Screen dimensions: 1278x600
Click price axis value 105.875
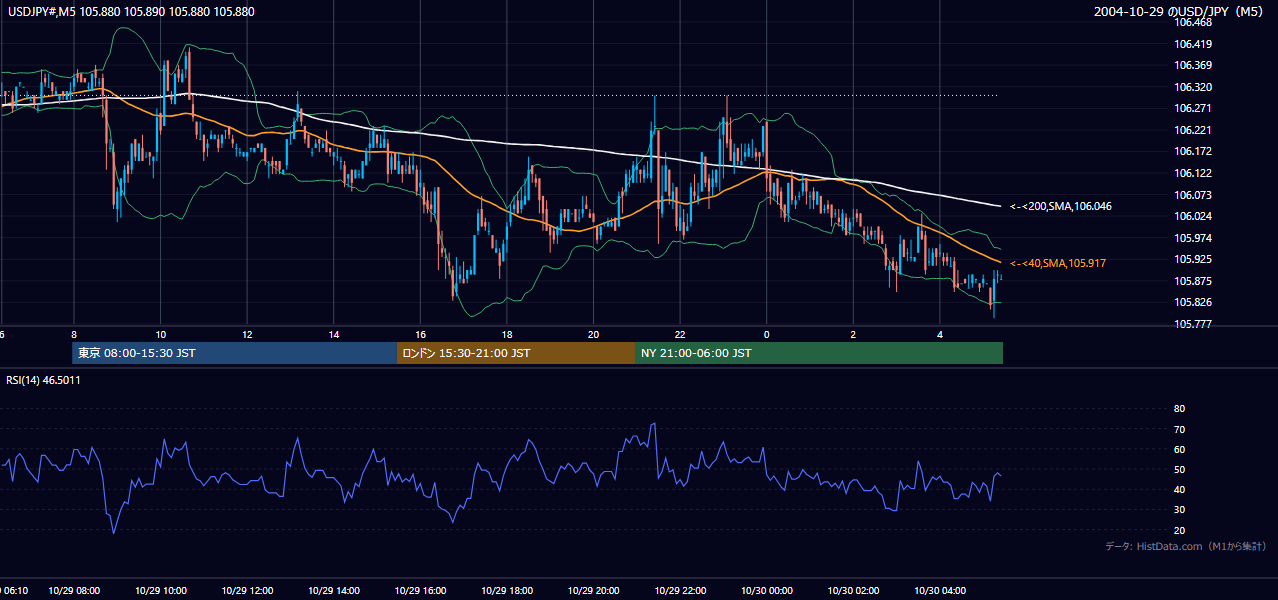1193,281
